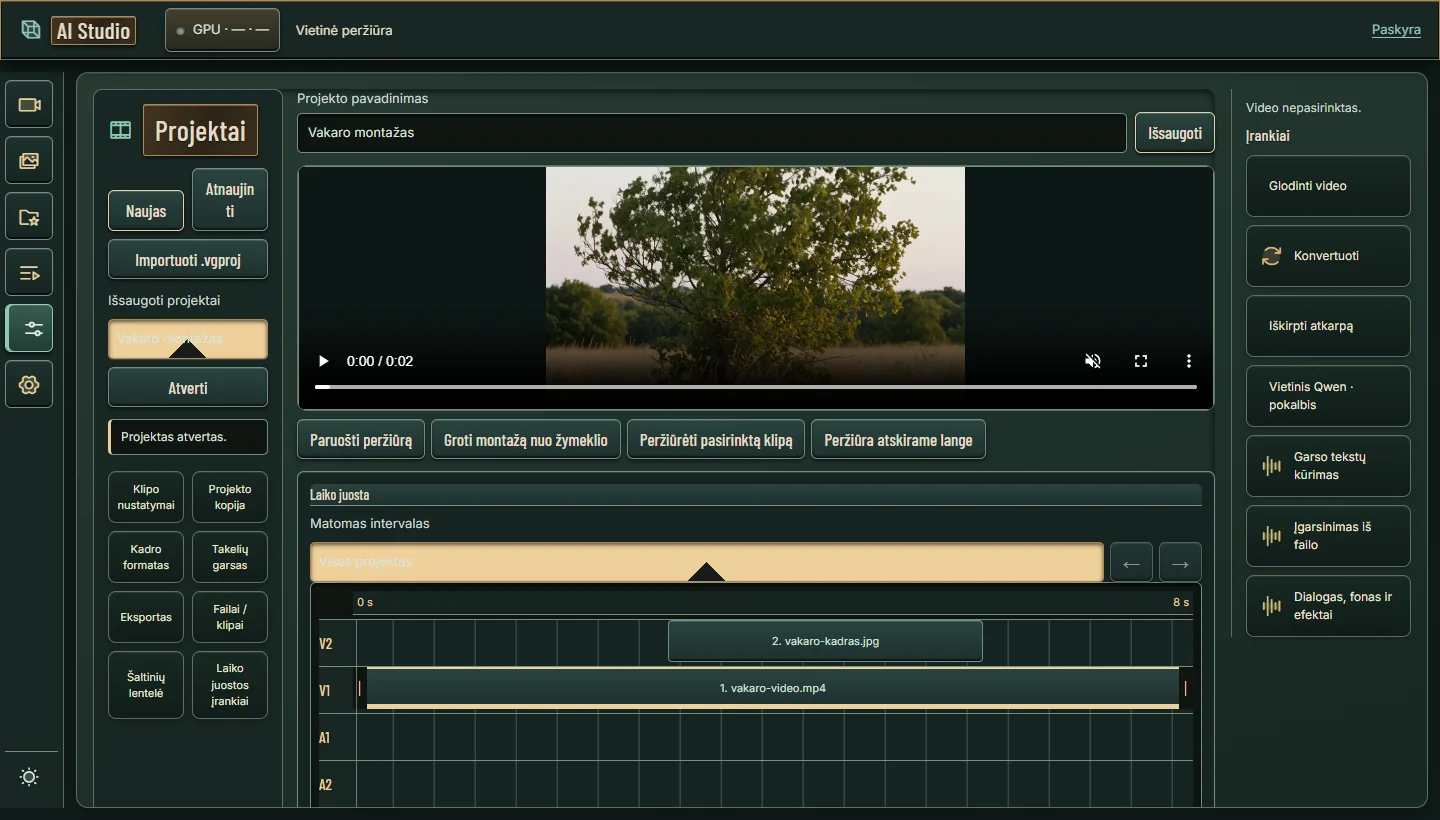Viewport: 1440px width, 820px height.
Task: Shift visible interval left with arrow
Action: coord(1131,563)
